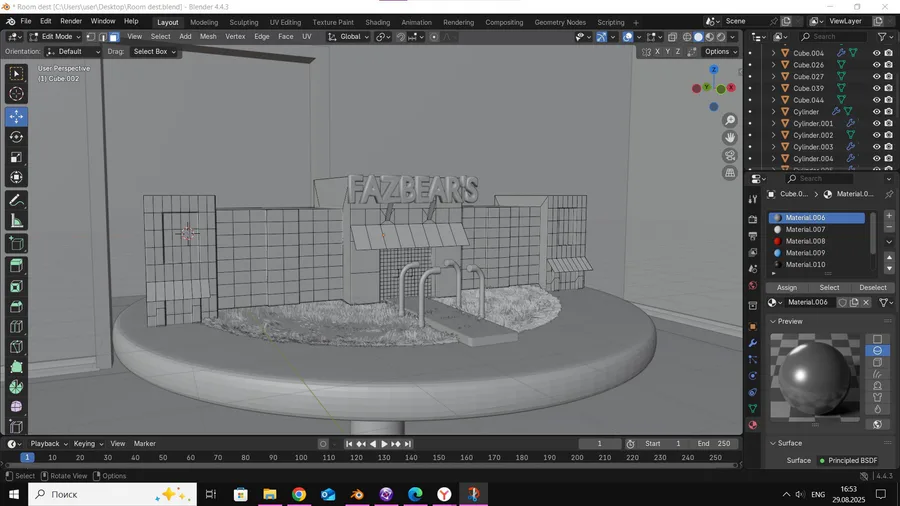The height and width of the screenshot is (506, 900).
Task: Click the Assign material button
Action: click(786, 287)
